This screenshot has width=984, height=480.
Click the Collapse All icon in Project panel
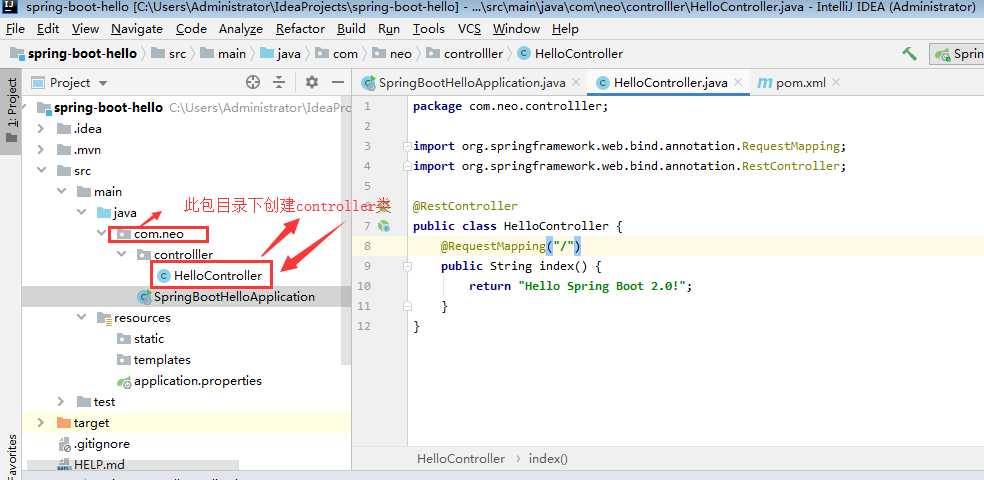(279, 82)
